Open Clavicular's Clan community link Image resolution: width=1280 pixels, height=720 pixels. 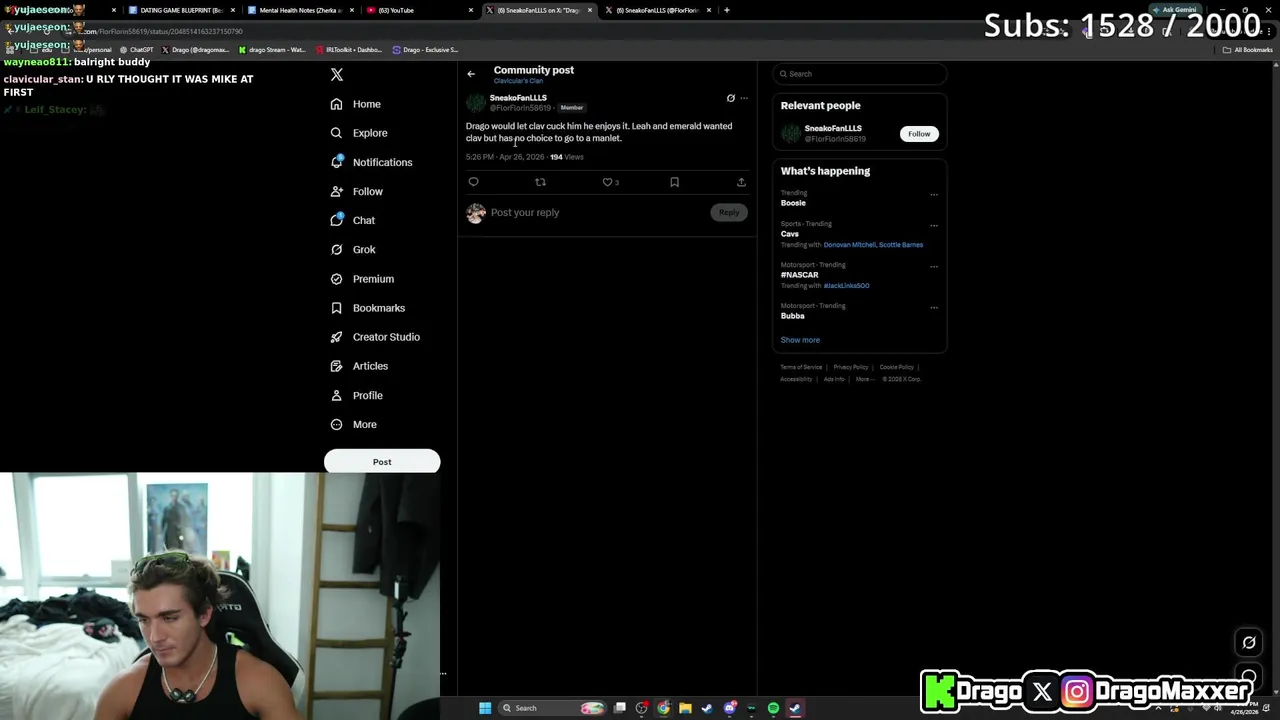tap(518, 81)
